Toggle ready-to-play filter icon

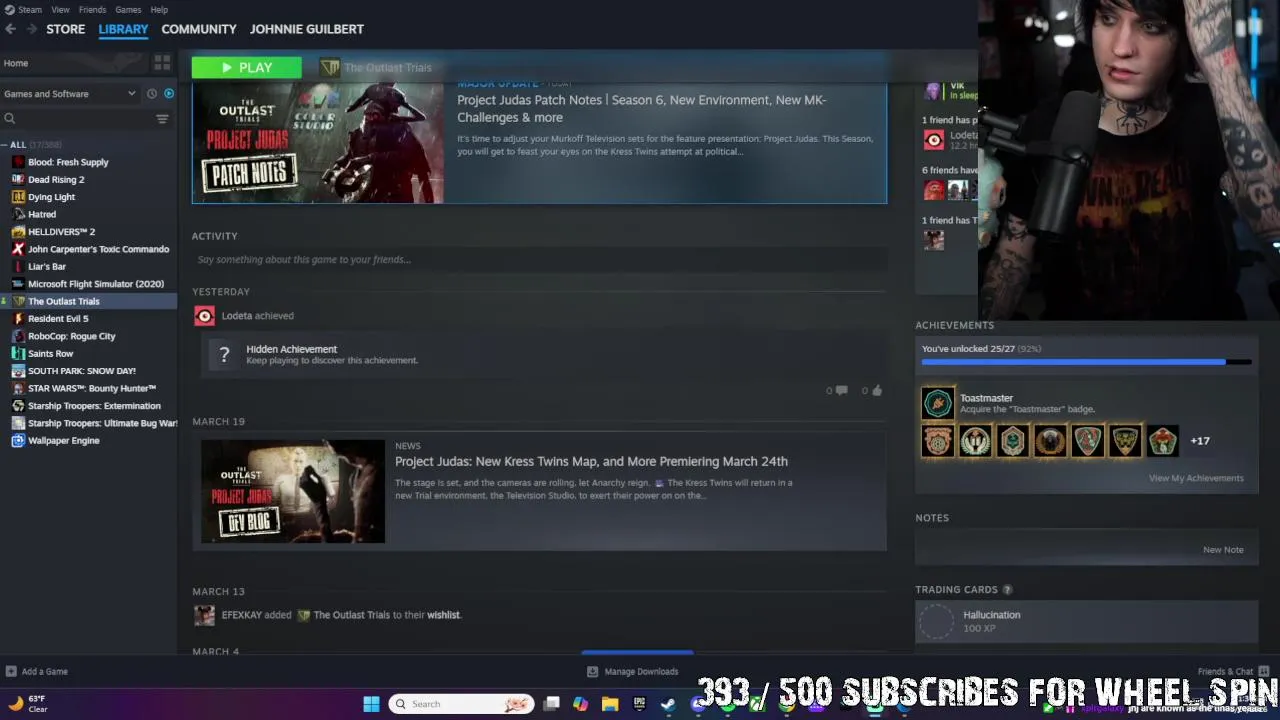(169, 94)
